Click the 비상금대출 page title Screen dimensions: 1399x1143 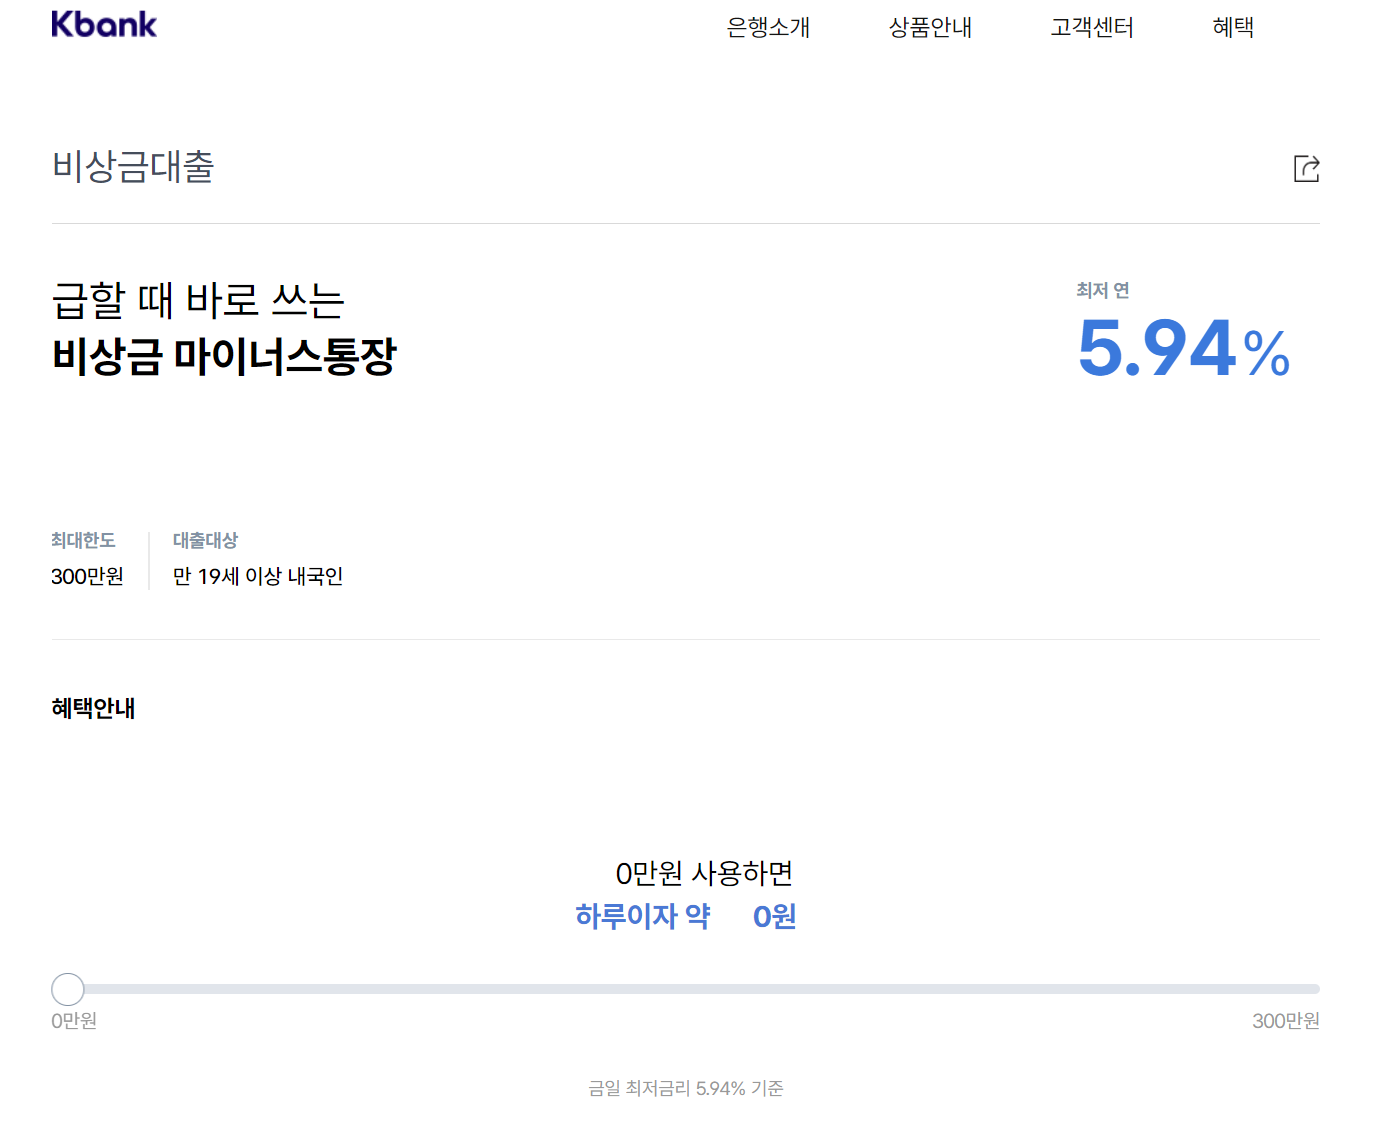[x=133, y=166]
